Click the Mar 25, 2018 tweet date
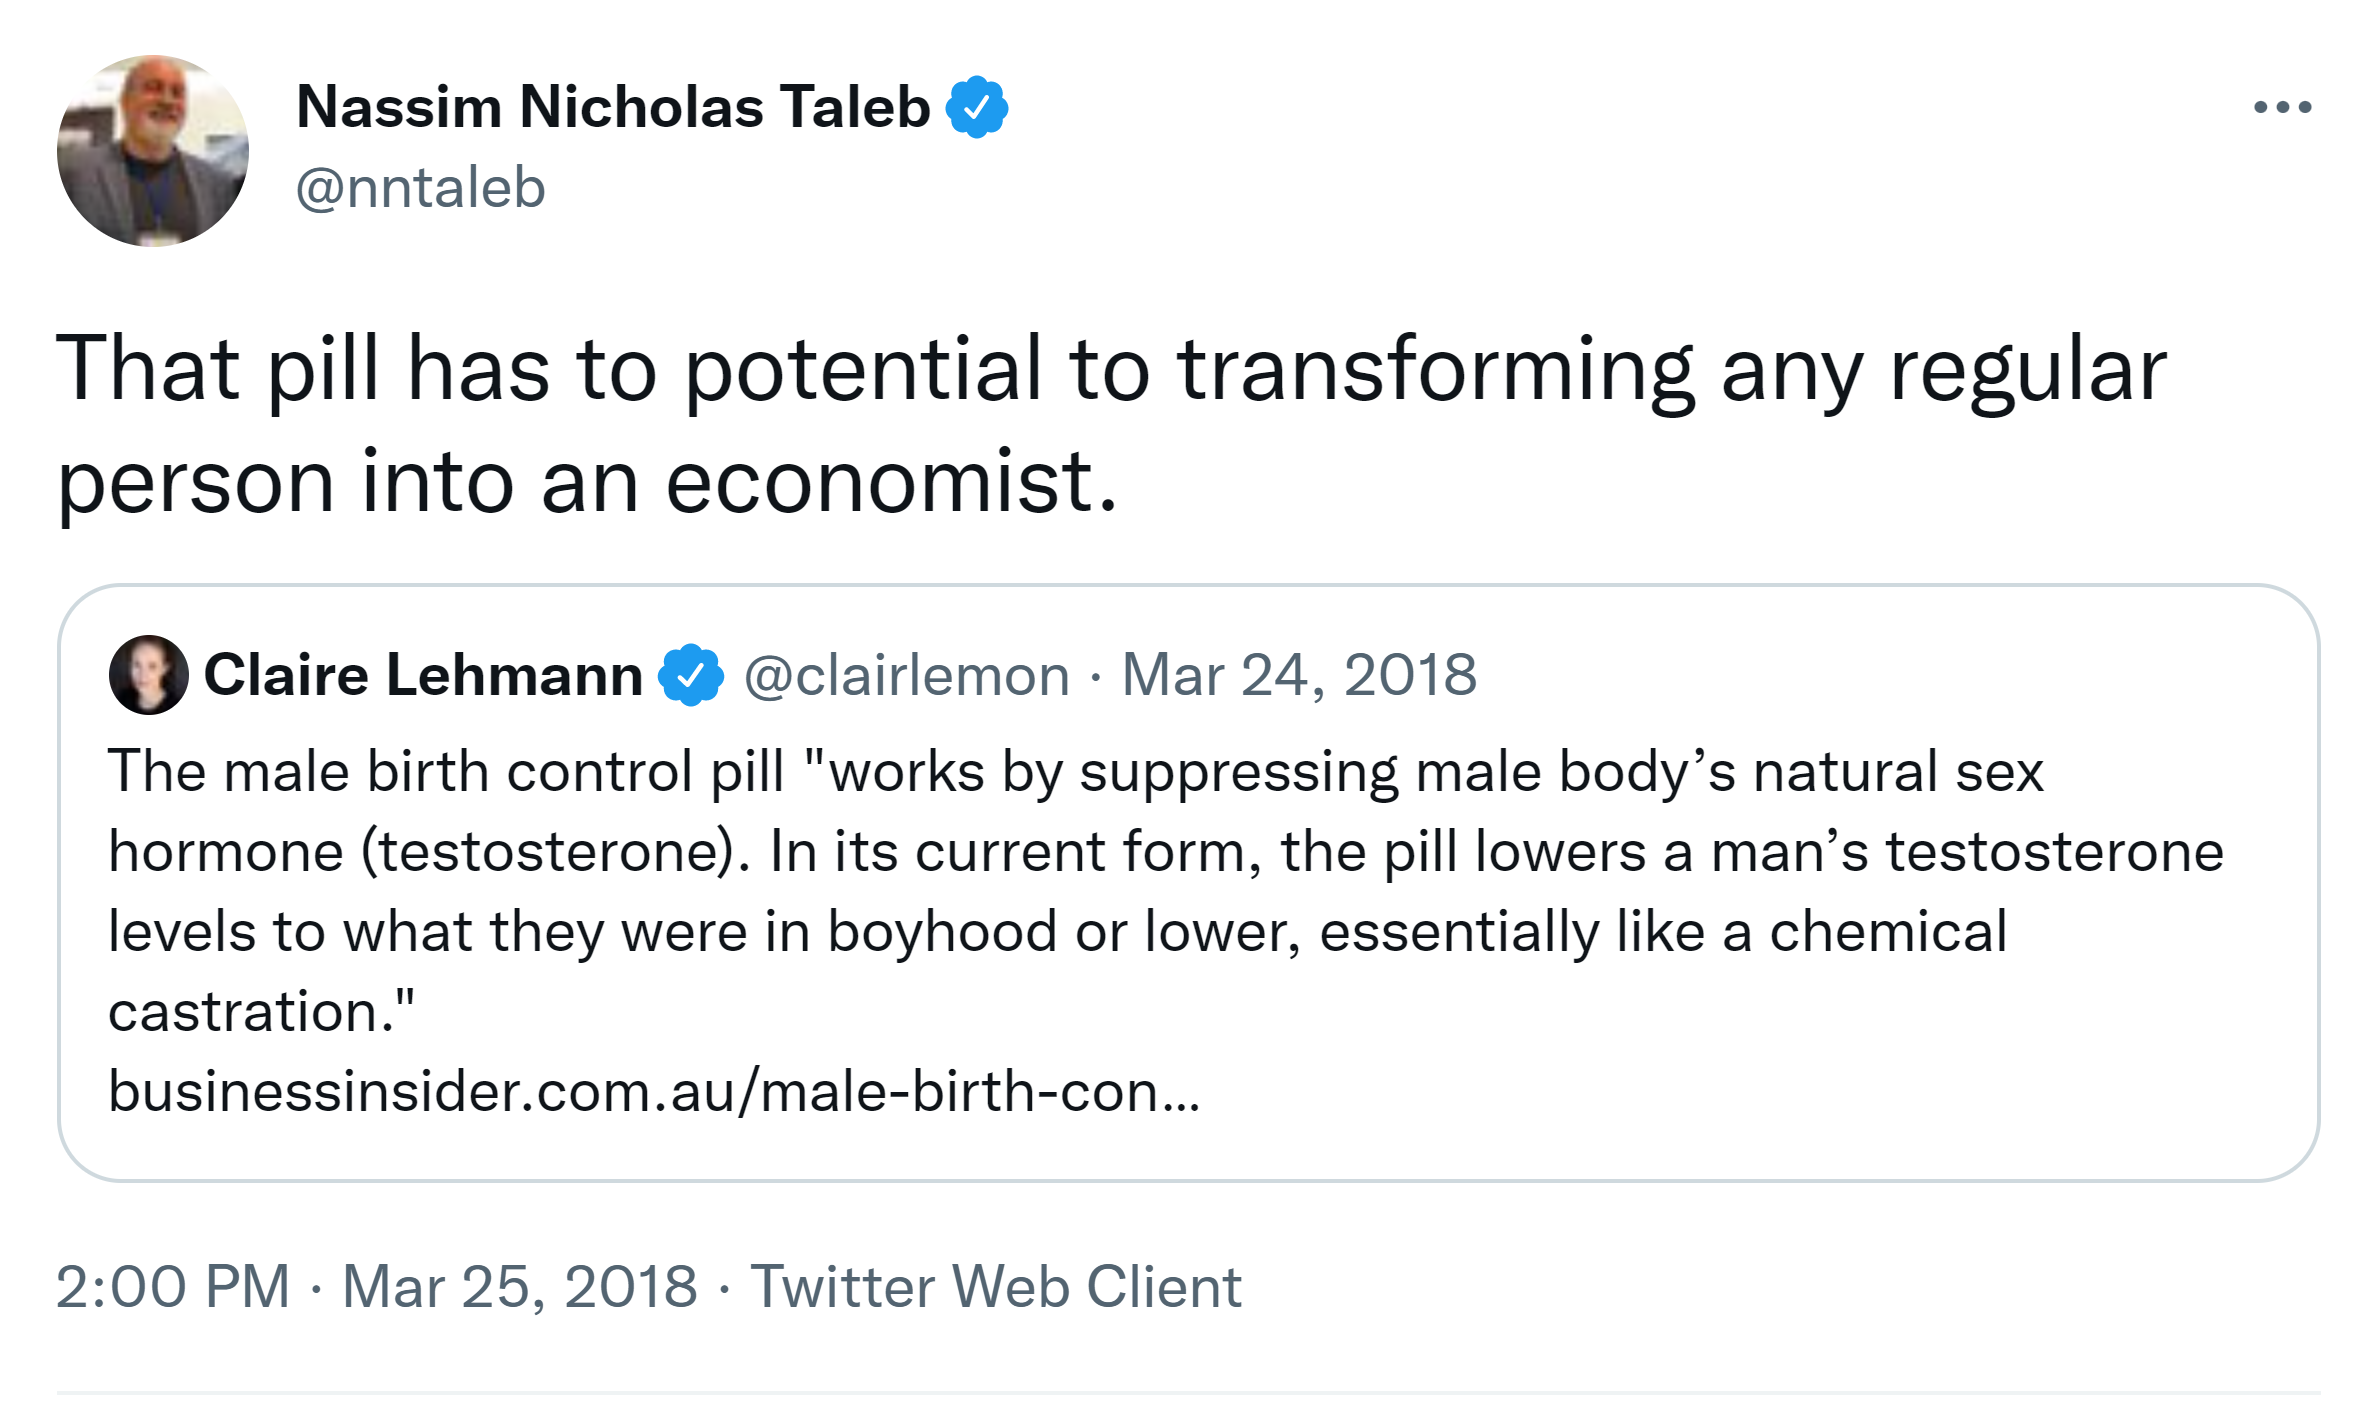2370x1410 pixels. coord(519,1286)
